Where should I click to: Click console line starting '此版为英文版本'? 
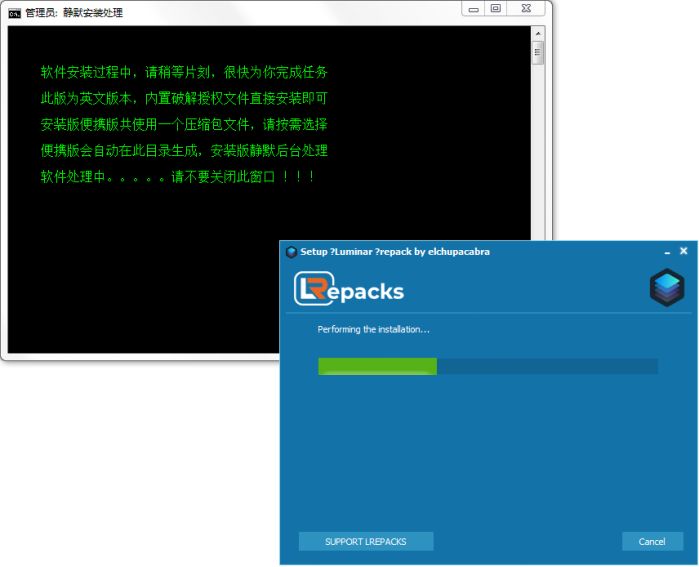[x=184, y=99]
